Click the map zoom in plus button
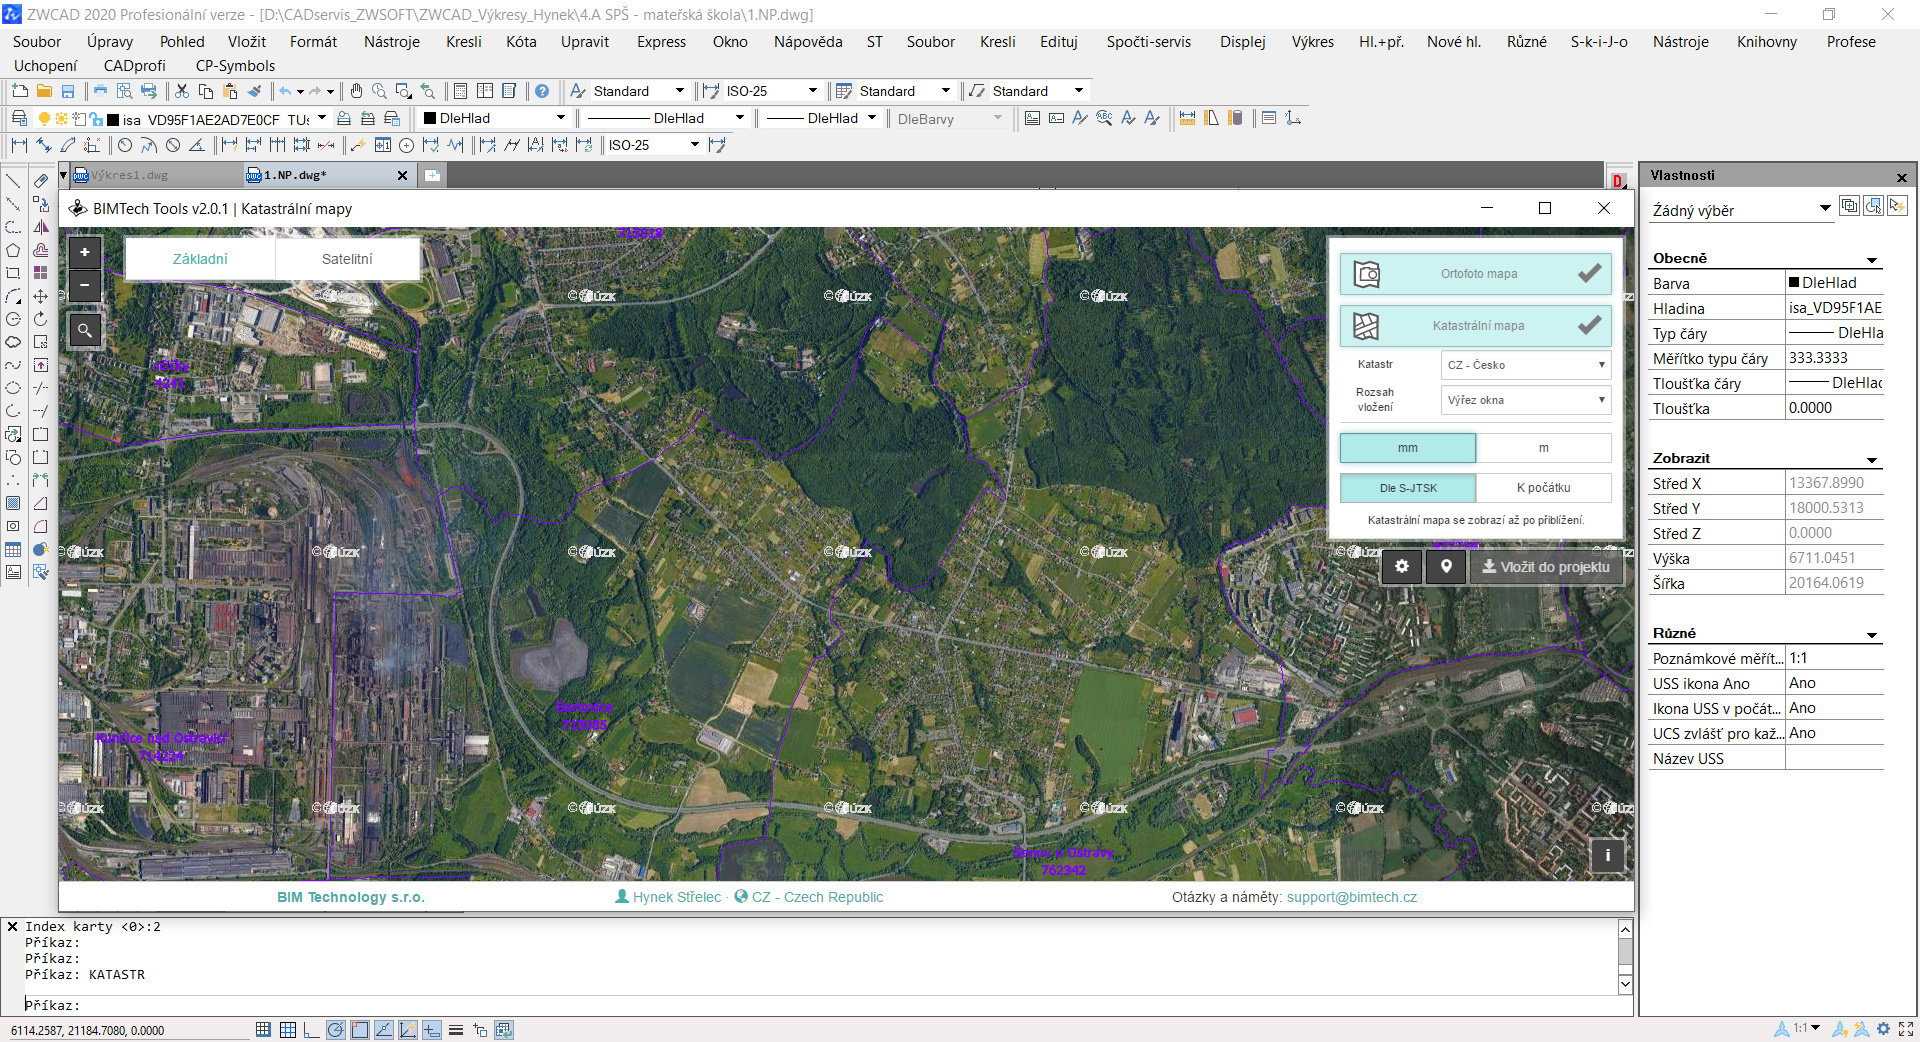The height and width of the screenshot is (1042, 1920). point(85,253)
